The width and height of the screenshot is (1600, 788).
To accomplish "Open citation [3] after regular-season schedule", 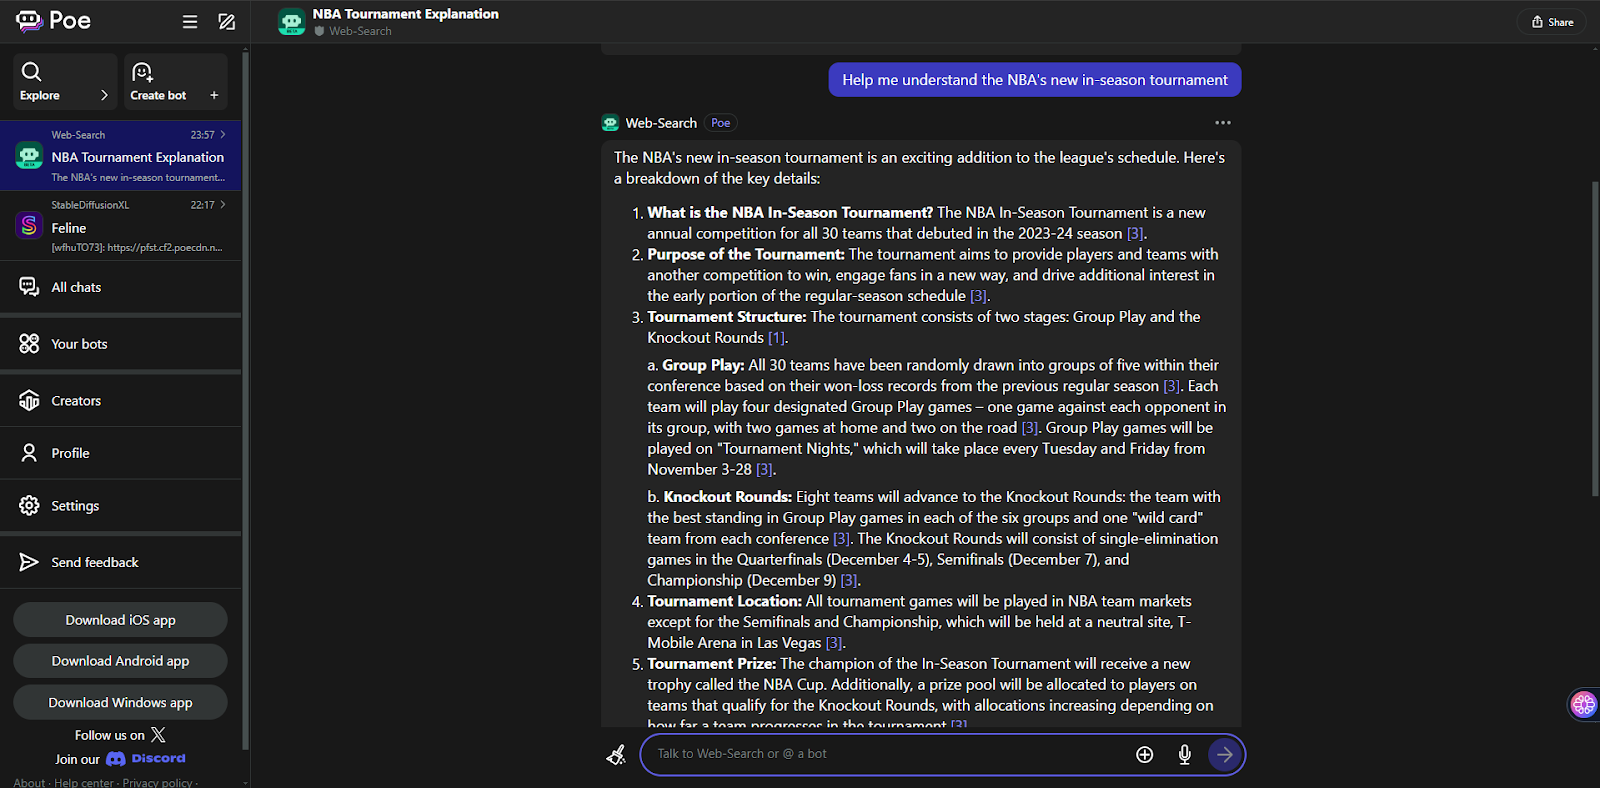I will [x=978, y=296].
